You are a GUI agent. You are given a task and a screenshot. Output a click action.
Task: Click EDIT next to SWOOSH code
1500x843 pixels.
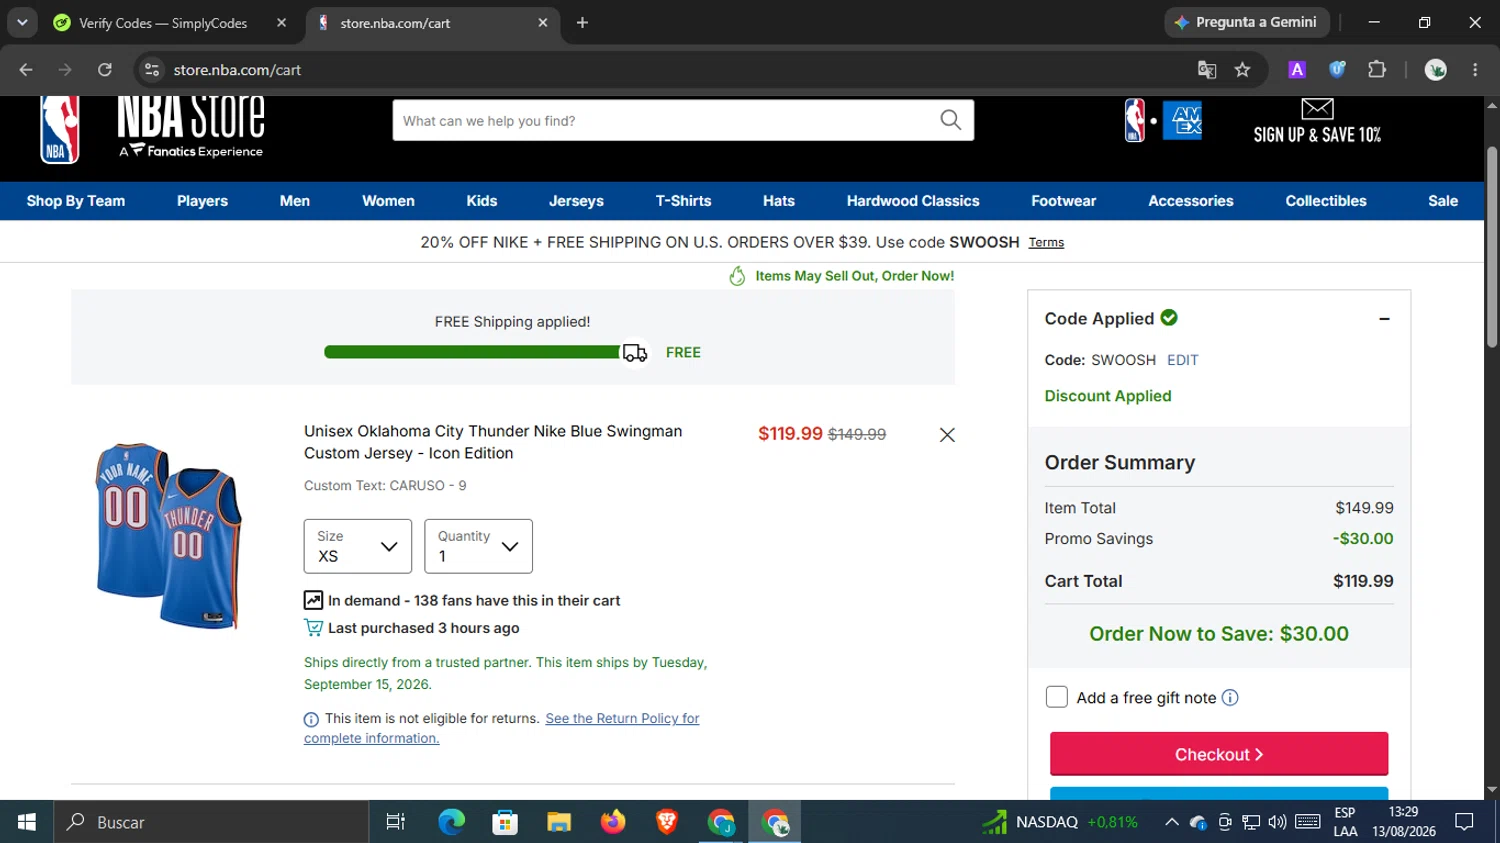[x=1183, y=360]
